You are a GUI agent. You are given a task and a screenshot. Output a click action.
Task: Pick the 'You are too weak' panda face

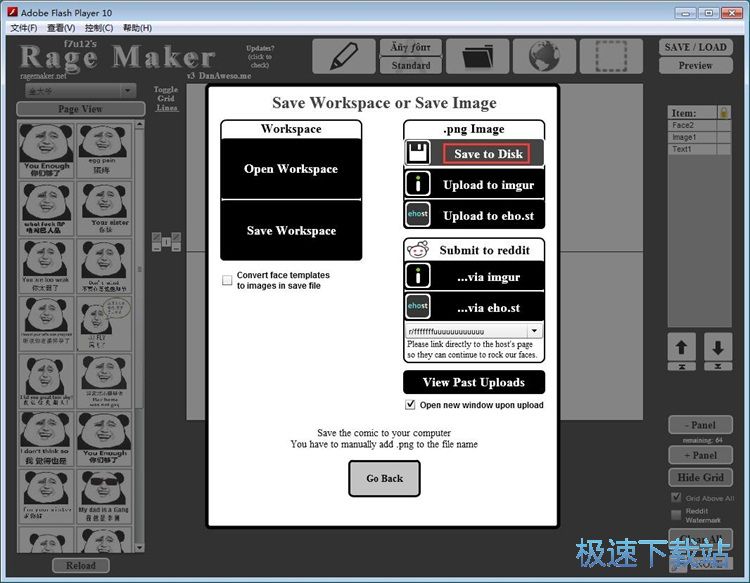click(x=46, y=266)
